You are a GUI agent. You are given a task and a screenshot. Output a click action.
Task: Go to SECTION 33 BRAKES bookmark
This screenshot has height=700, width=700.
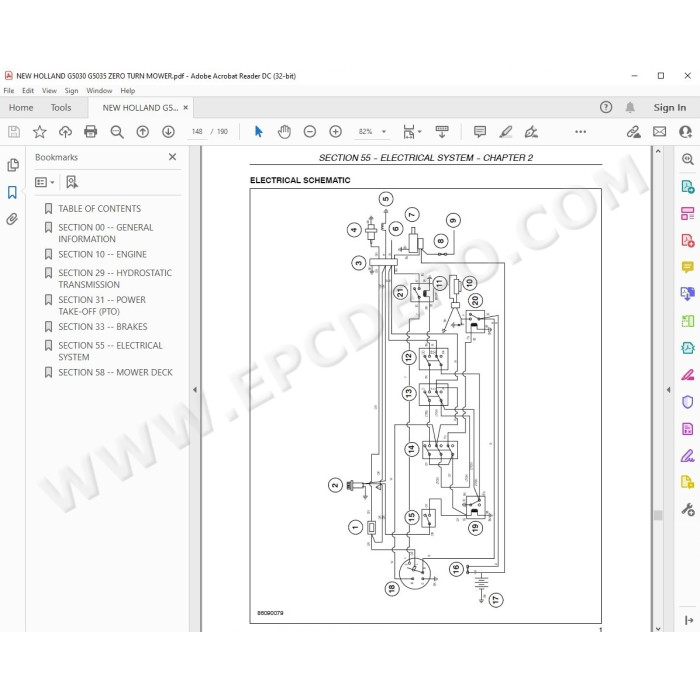pyautogui.click(x=103, y=327)
